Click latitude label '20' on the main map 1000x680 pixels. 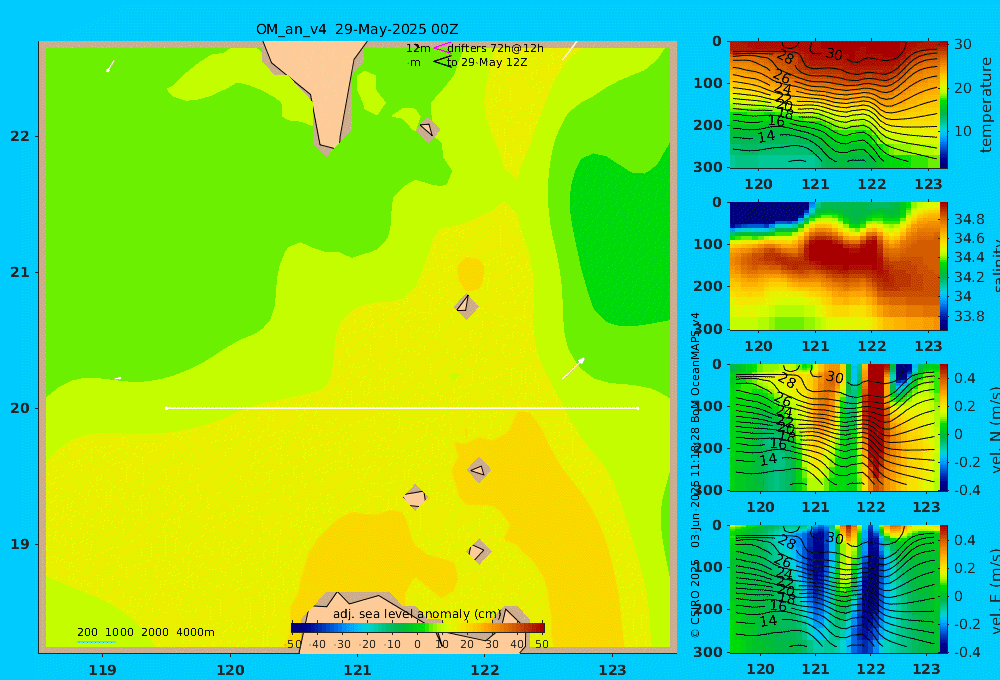click(20, 408)
